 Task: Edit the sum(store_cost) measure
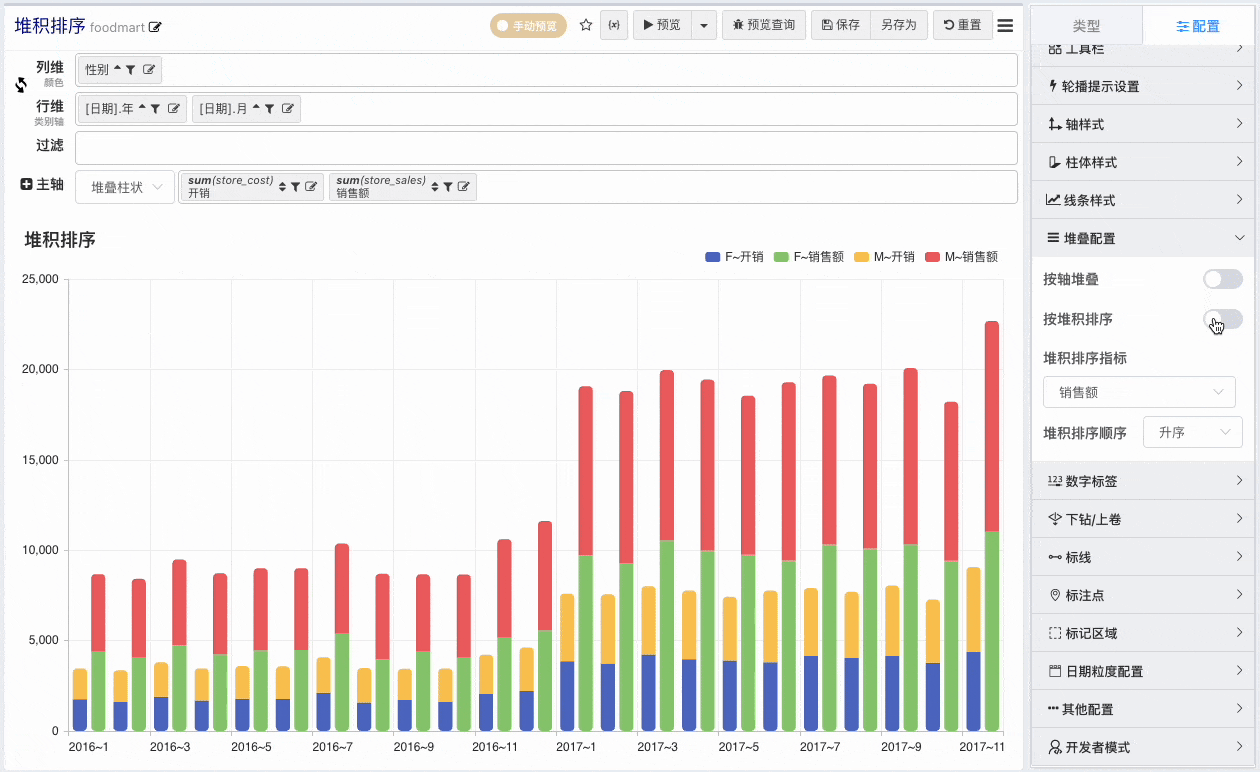(311, 187)
